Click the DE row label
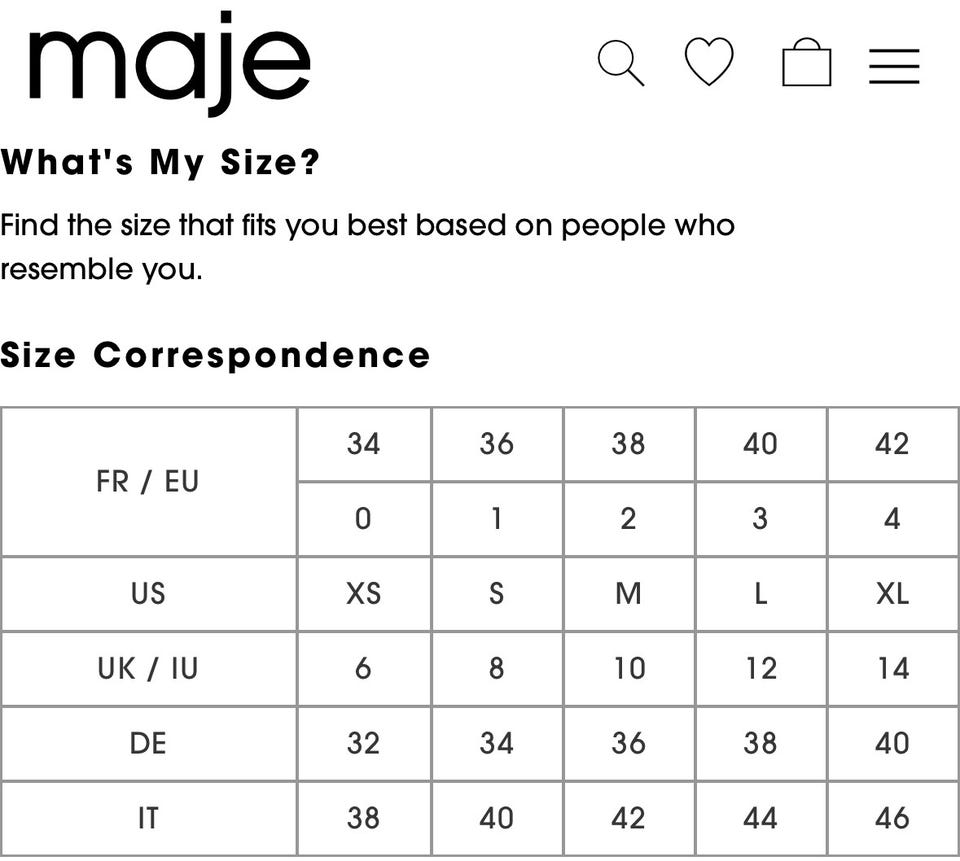This screenshot has width=960, height=861. 148,743
